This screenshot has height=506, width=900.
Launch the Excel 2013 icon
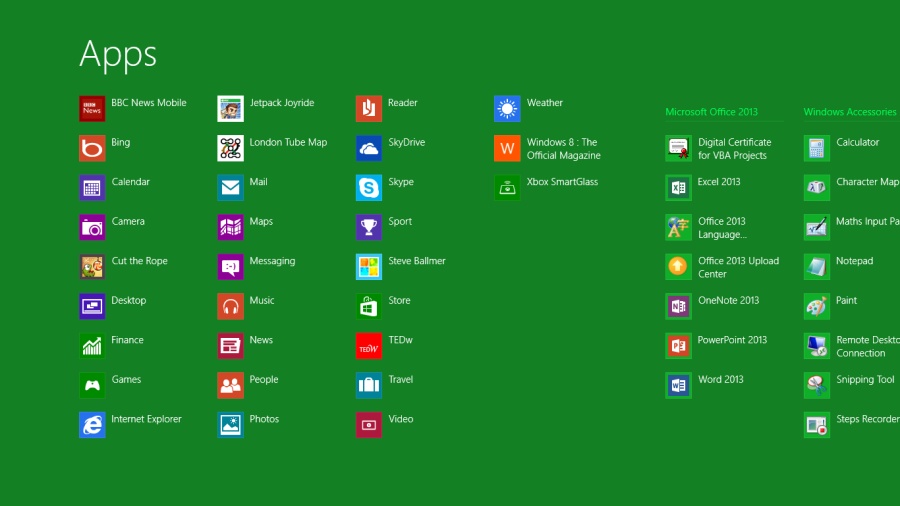pyautogui.click(x=678, y=188)
